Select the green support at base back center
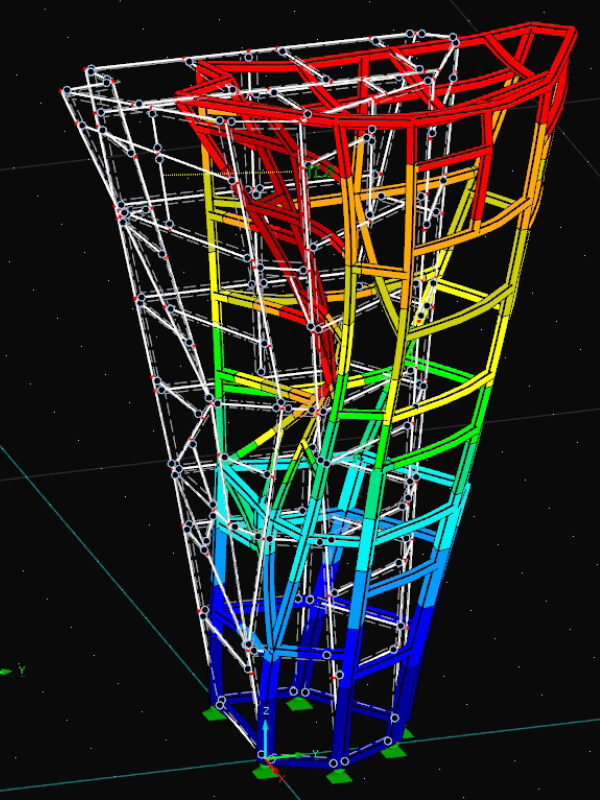Viewport: 600px width, 800px height. (299, 703)
